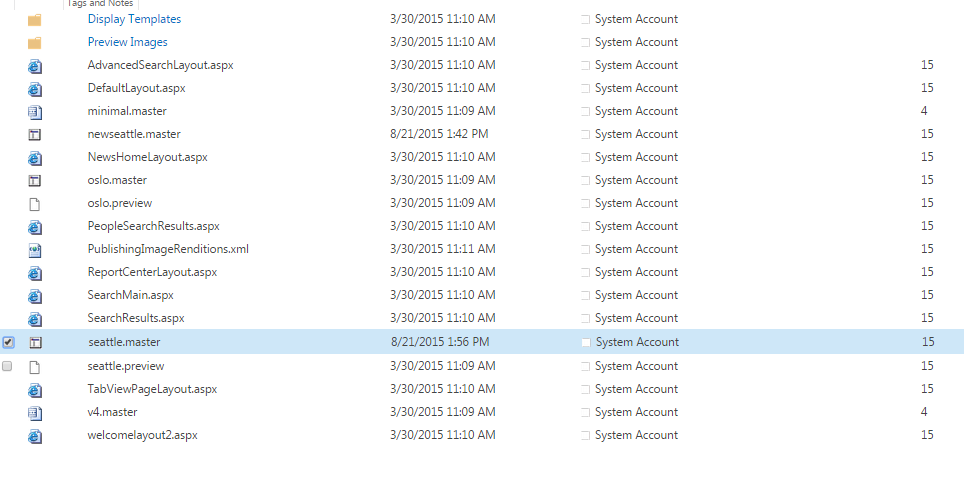Open the welcomelayout2.aspx file name
This screenshot has width=964, height=479.
[143, 435]
